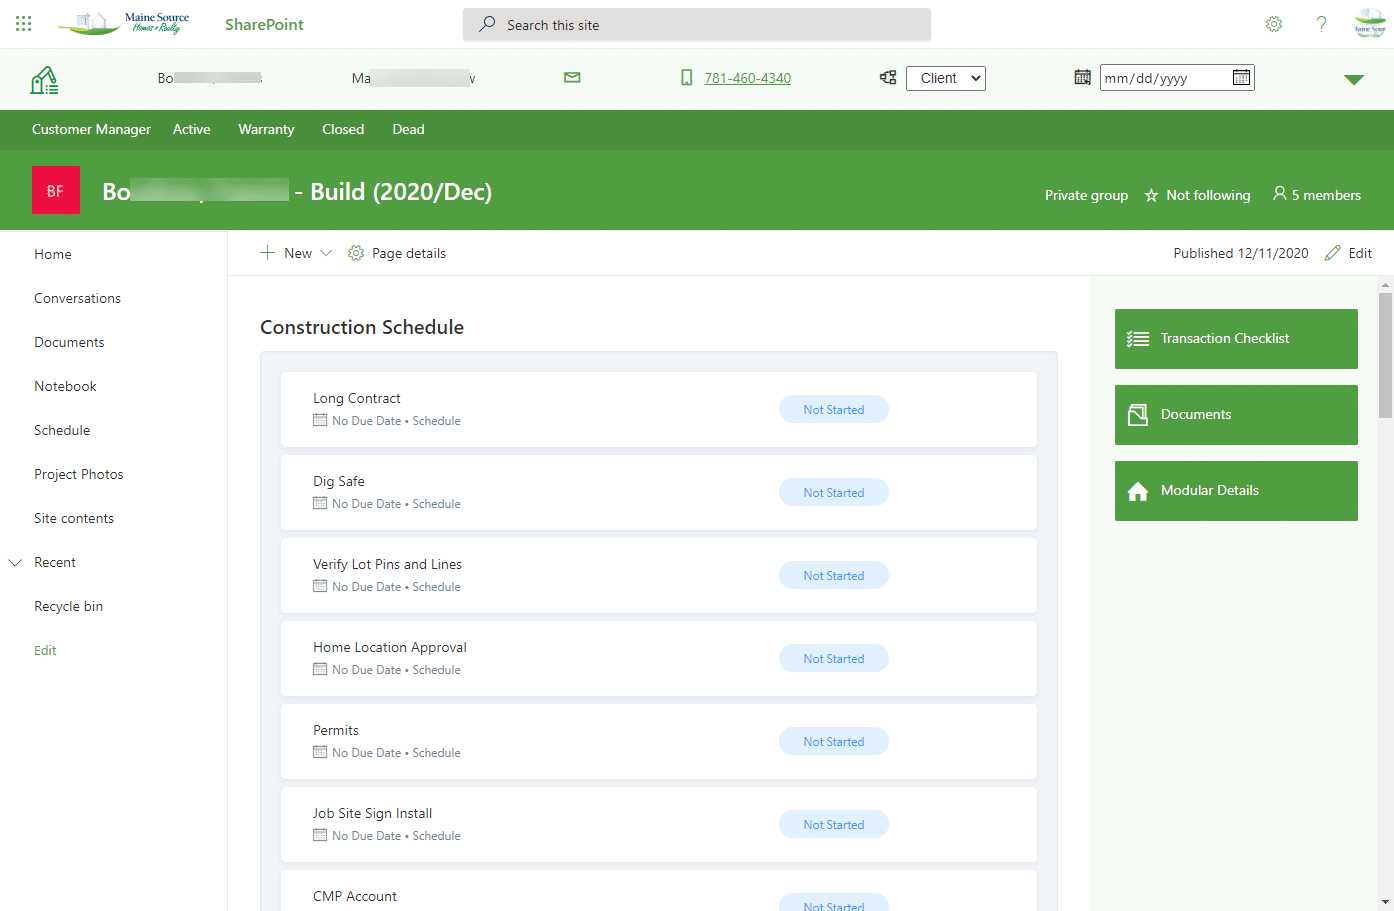Click the Page details gear icon
1394x911 pixels.
pyautogui.click(x=356, y=253)
